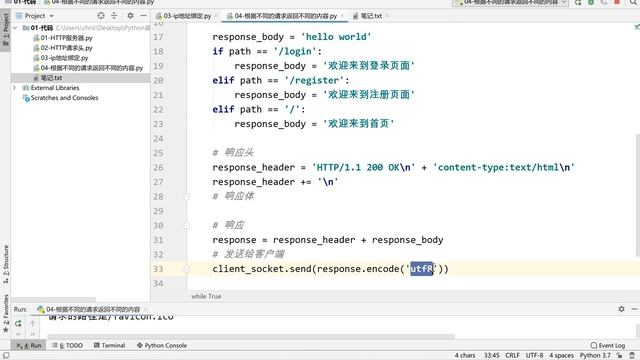
Task: Expand External Libraries node
Action: tap(15, 88)
